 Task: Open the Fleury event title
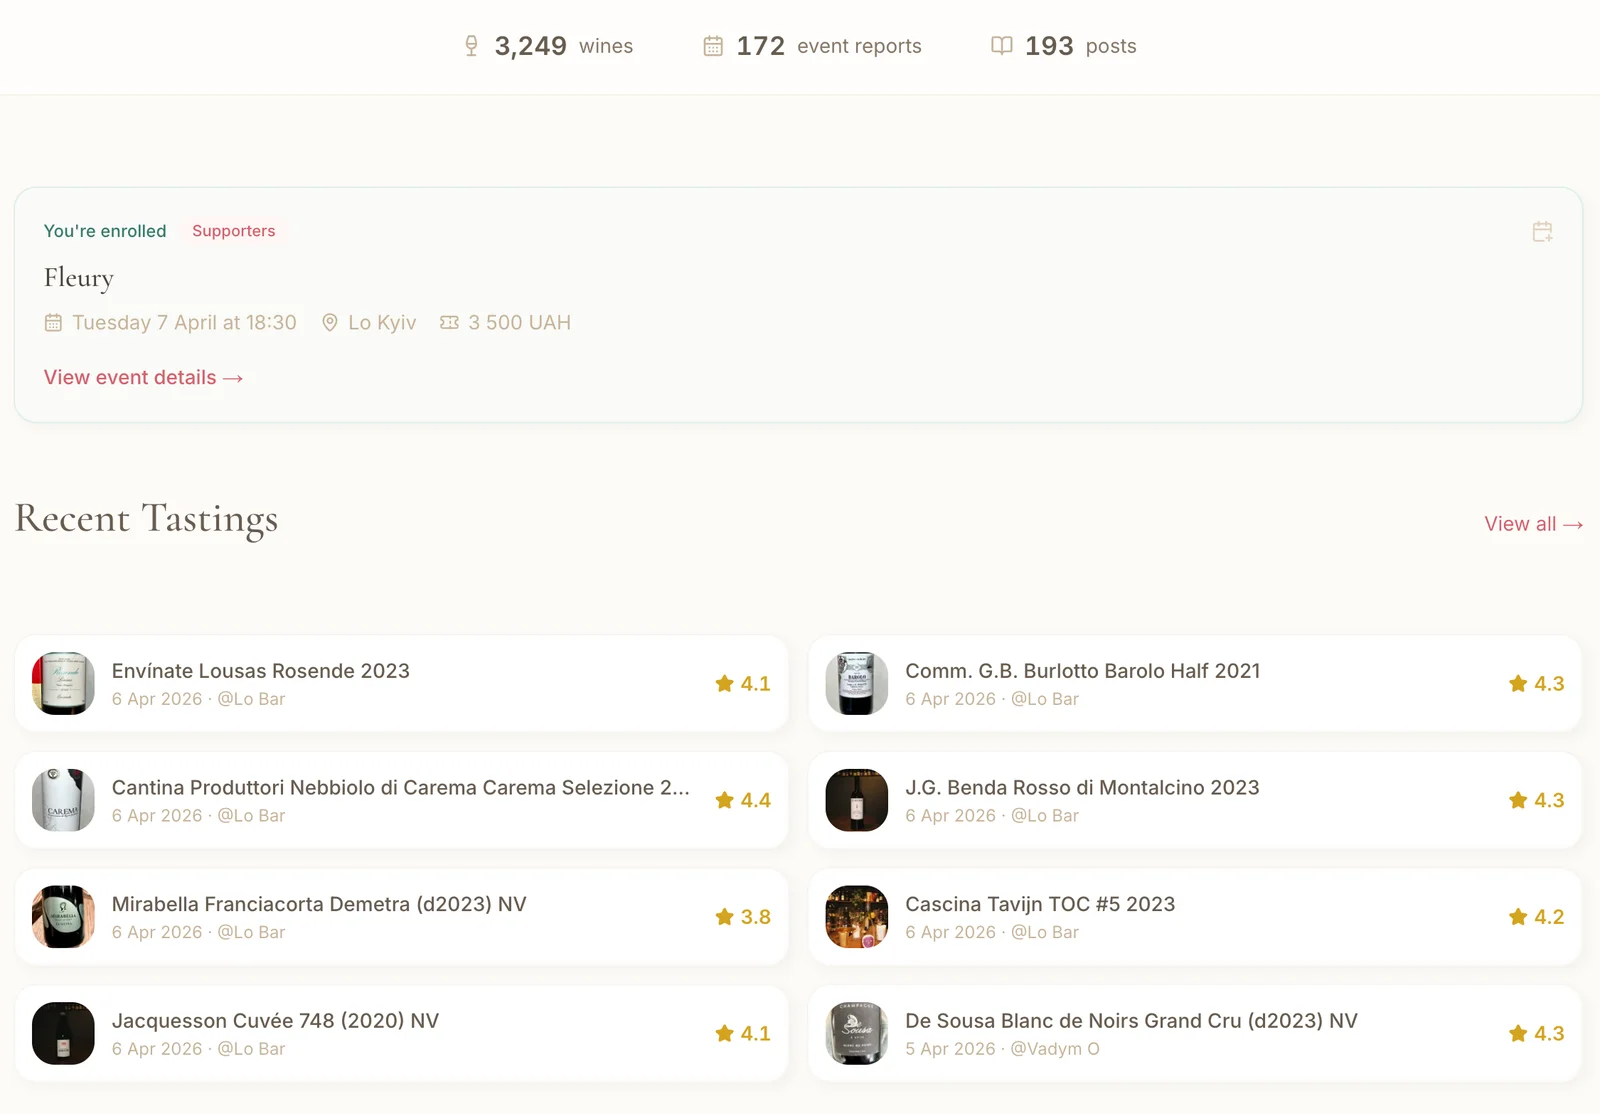coord(78,278)
